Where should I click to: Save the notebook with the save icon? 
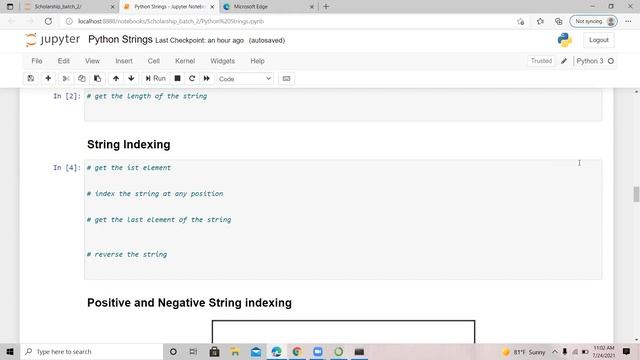(31, 78)
